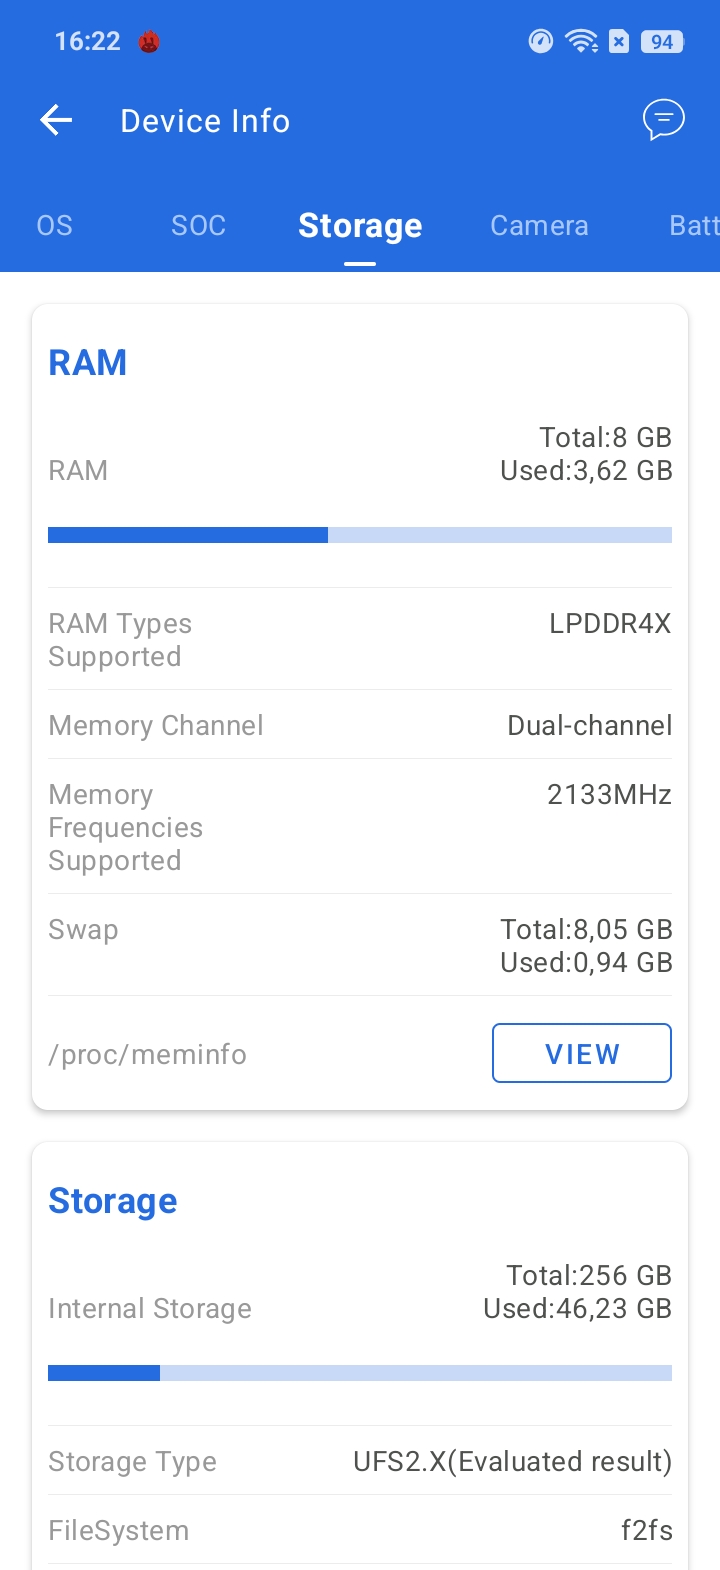720x1570 pixels.
Task: Open the Camera tab
Action: pyautogui.click(x=539, y=226)
